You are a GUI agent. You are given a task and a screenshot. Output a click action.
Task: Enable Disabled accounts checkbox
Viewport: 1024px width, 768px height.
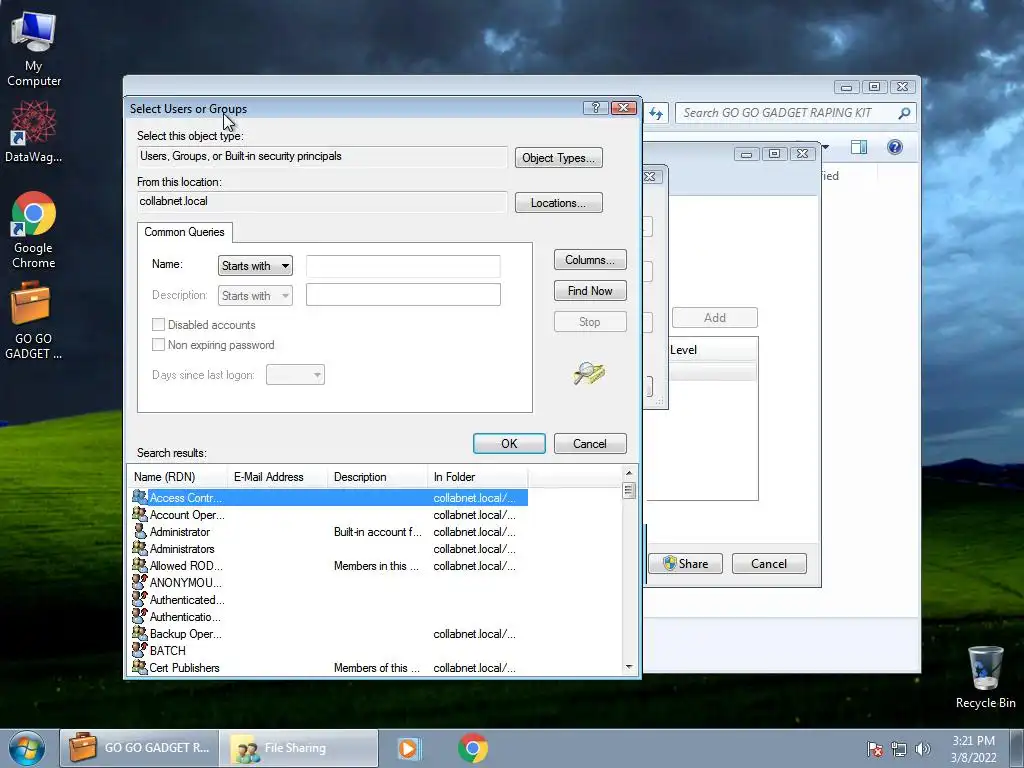[158, 325]
